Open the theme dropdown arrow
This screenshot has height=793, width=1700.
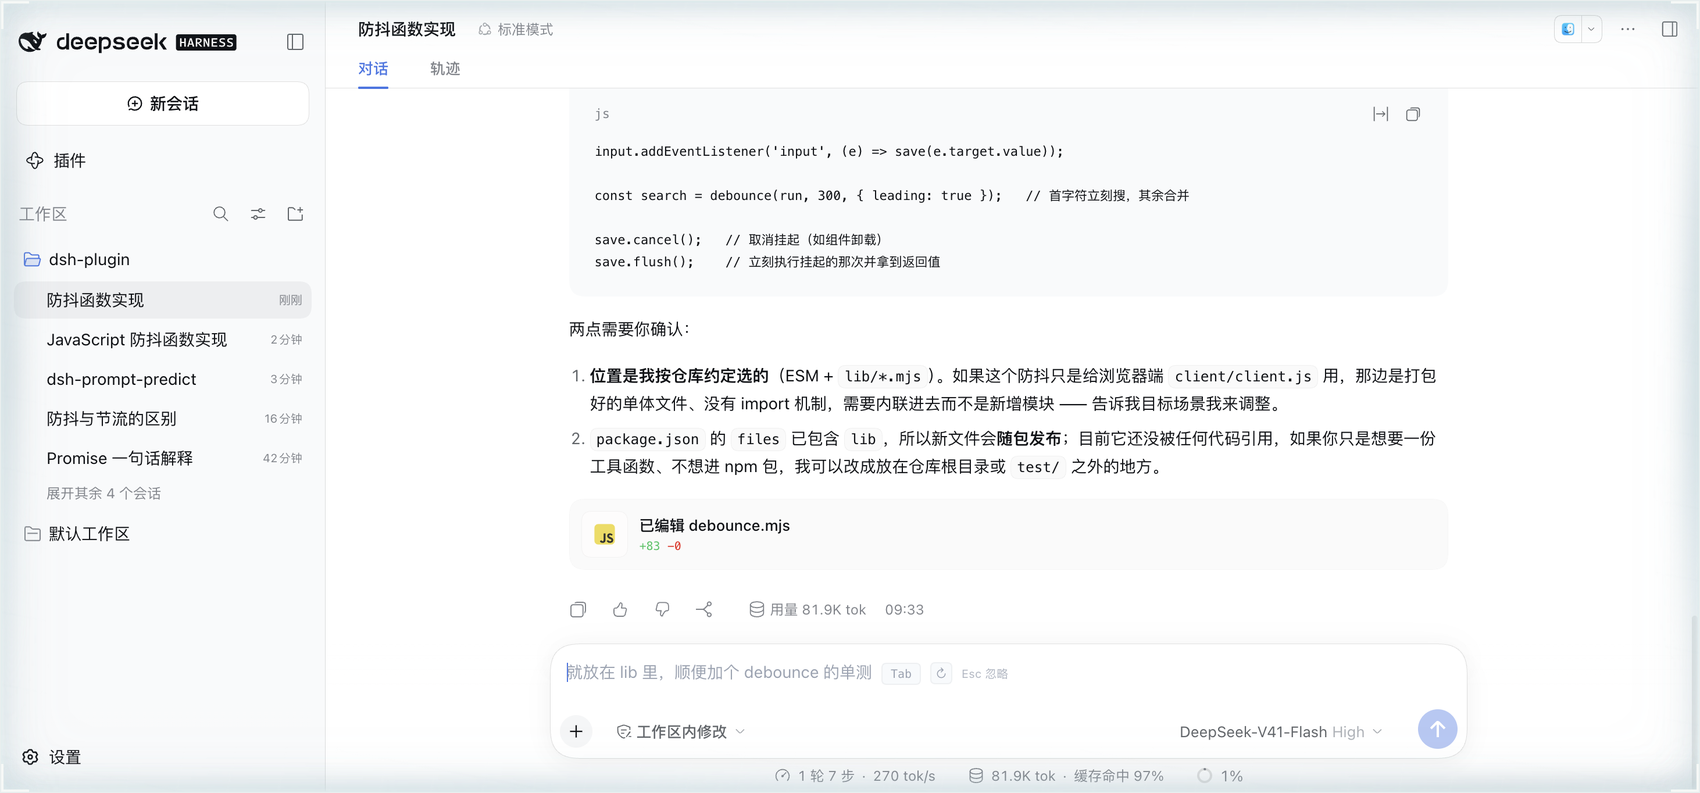point(1591,29)
